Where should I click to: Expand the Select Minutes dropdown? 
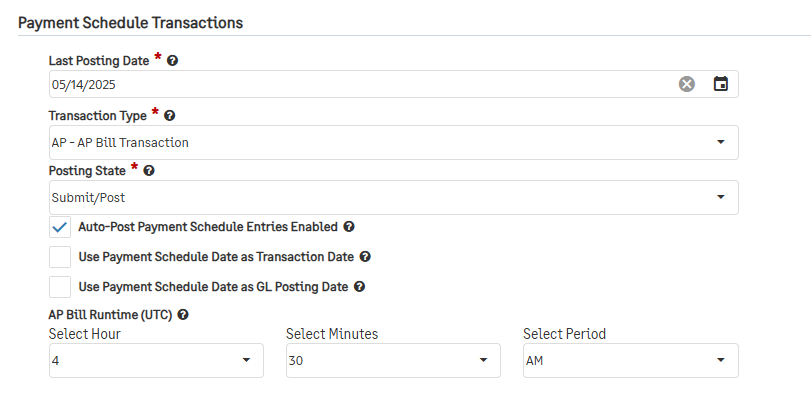tap(393, 360)
